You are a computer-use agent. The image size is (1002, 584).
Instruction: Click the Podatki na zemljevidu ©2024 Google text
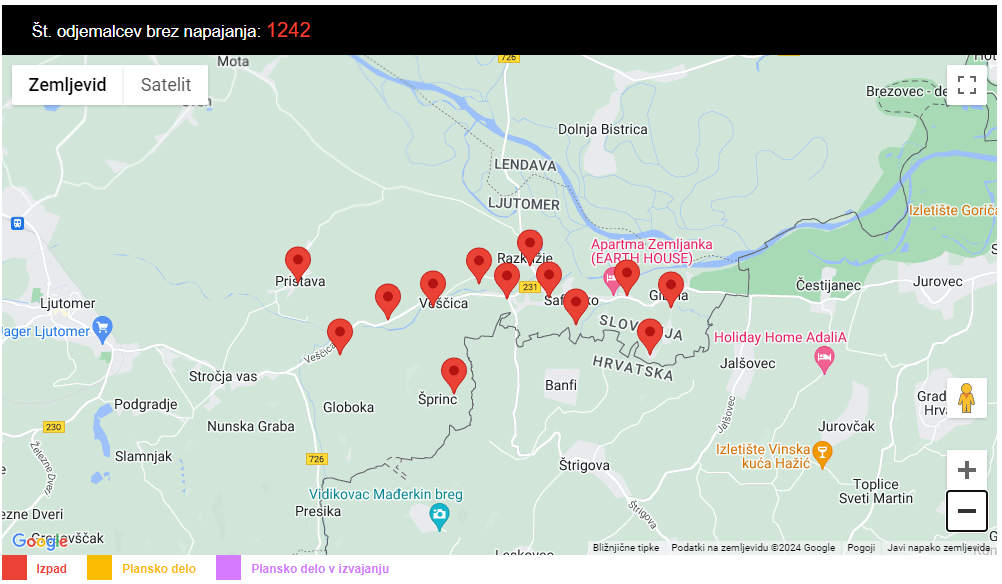click(753, 548)
